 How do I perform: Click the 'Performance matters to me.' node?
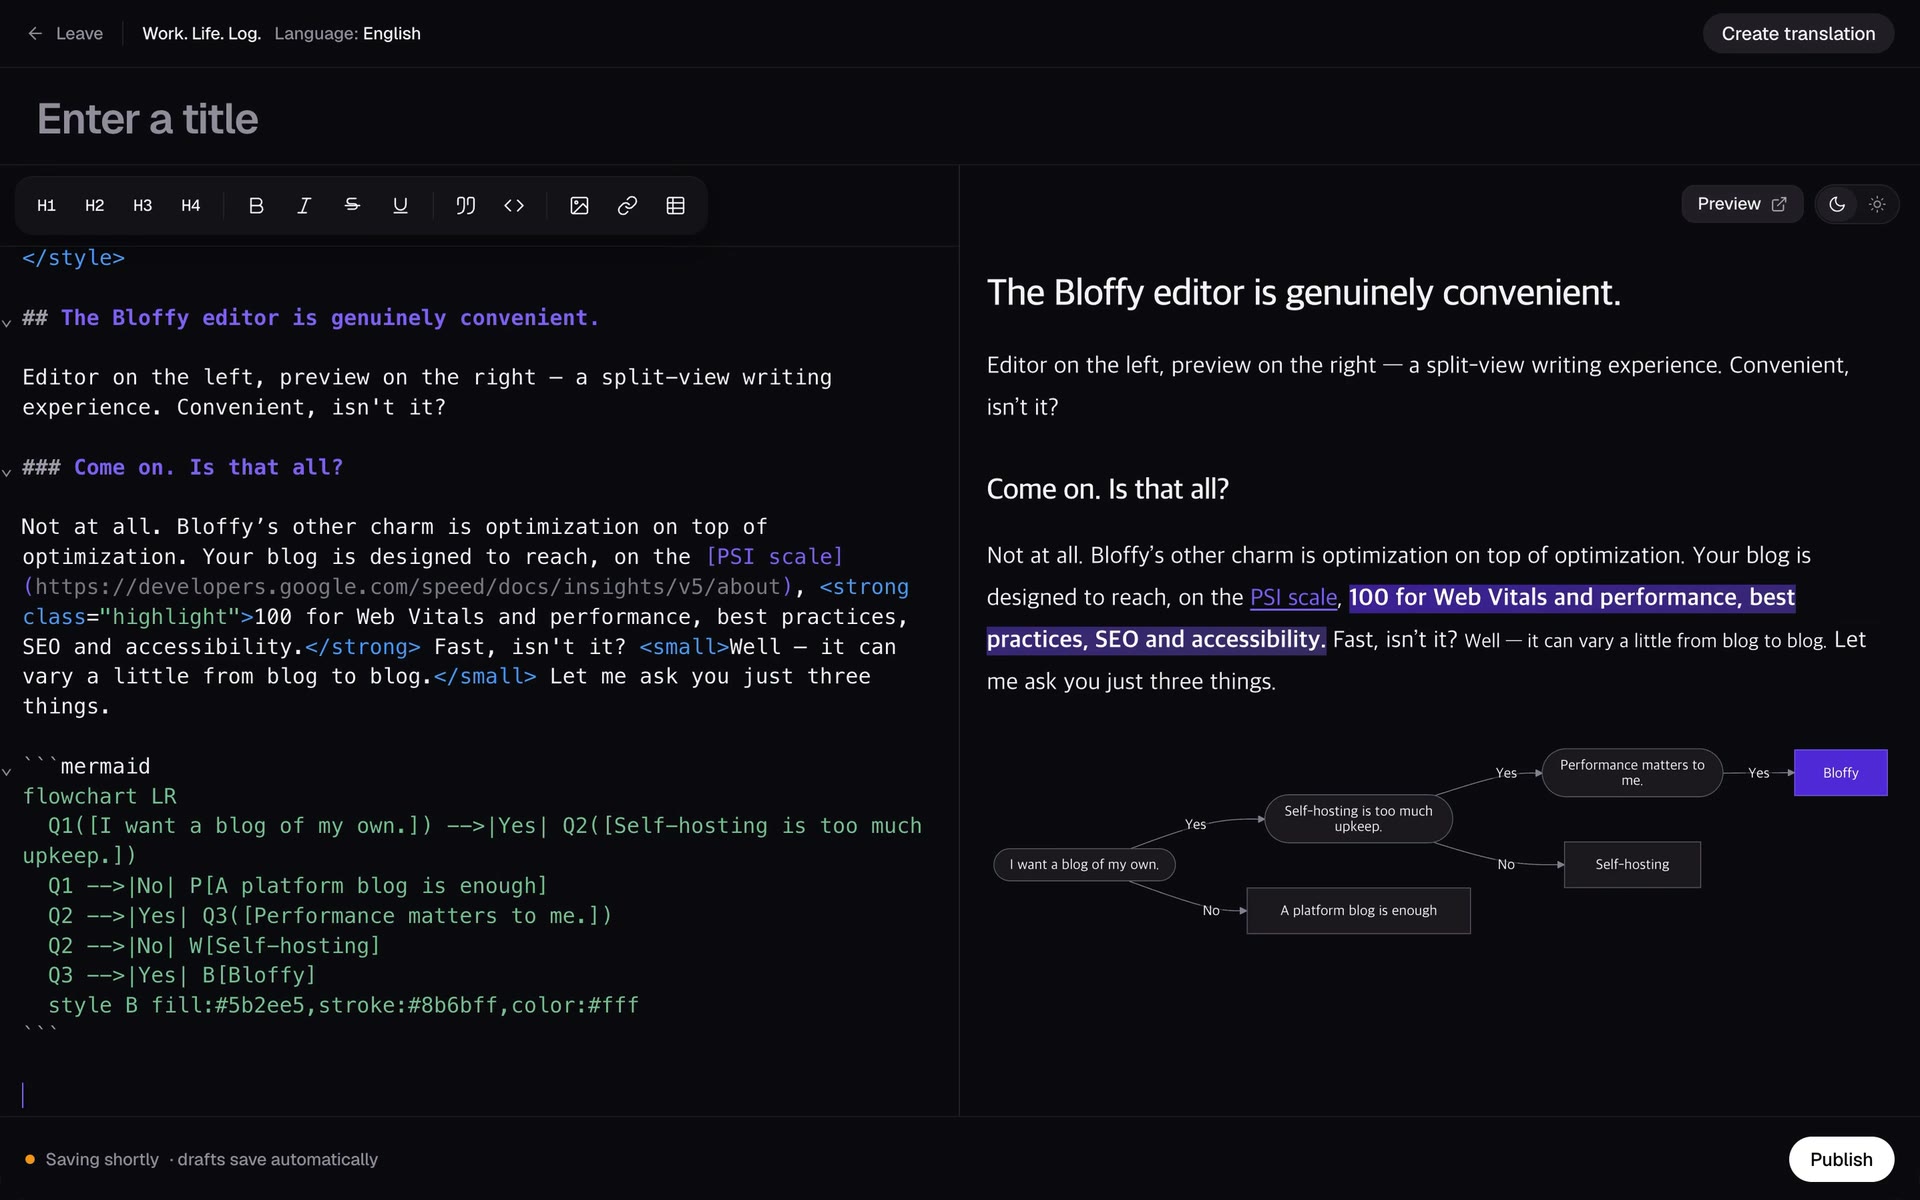[1632, 772]
